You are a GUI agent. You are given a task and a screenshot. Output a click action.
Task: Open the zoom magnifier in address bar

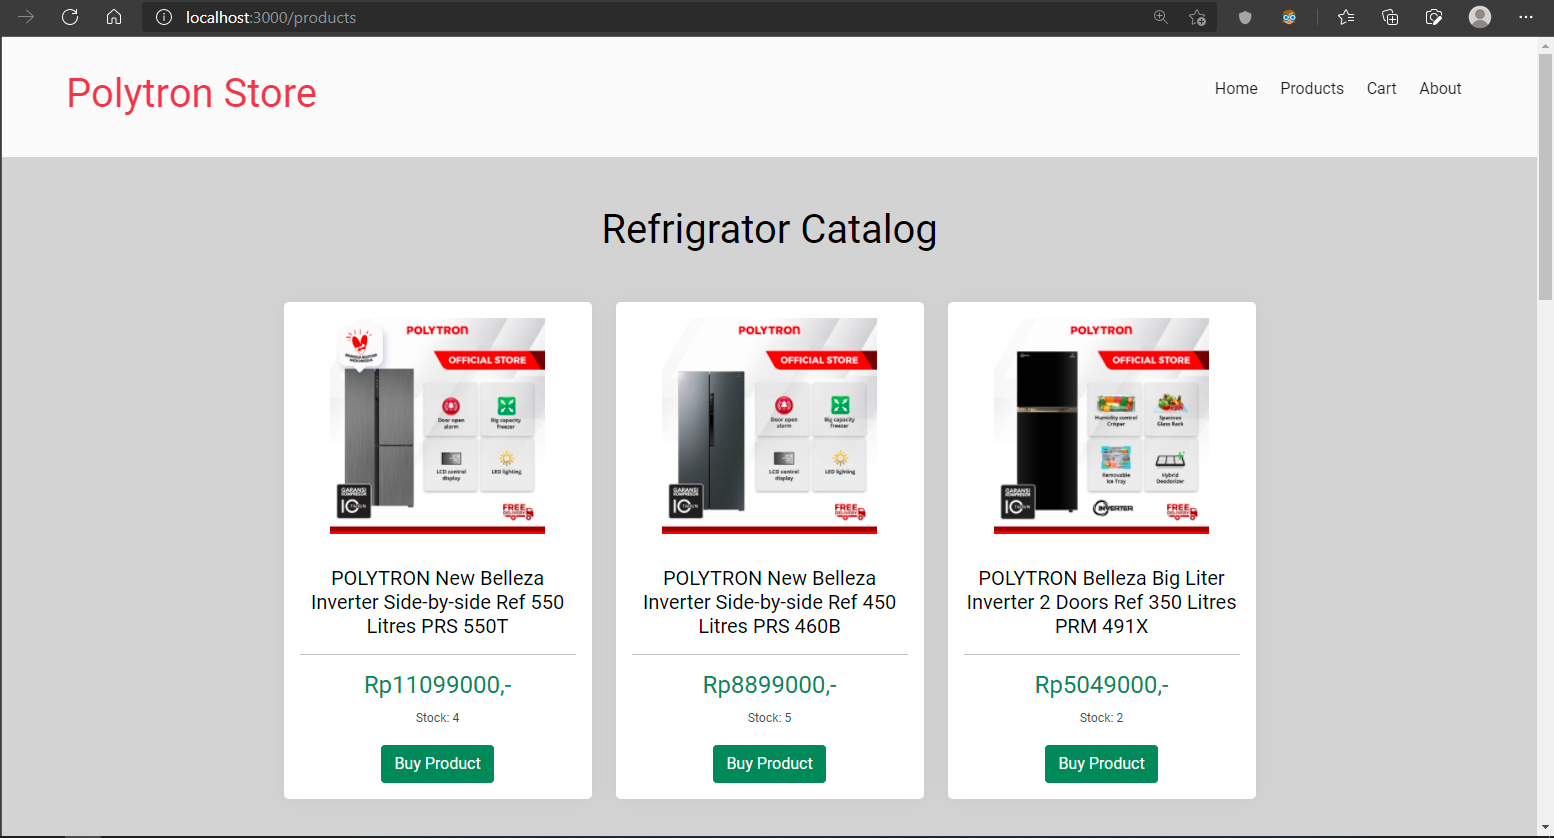tap(1160, 17)
